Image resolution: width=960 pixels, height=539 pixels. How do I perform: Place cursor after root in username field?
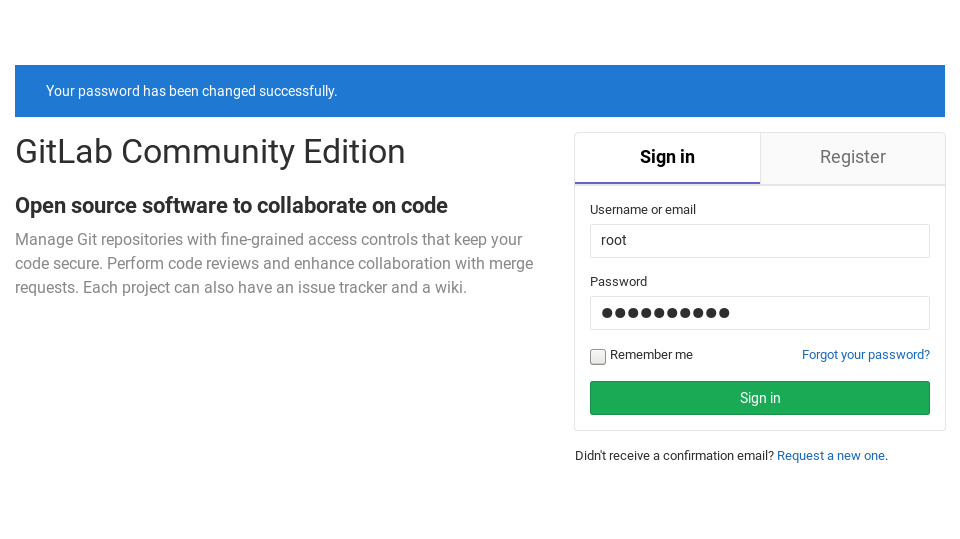[628, 241]
